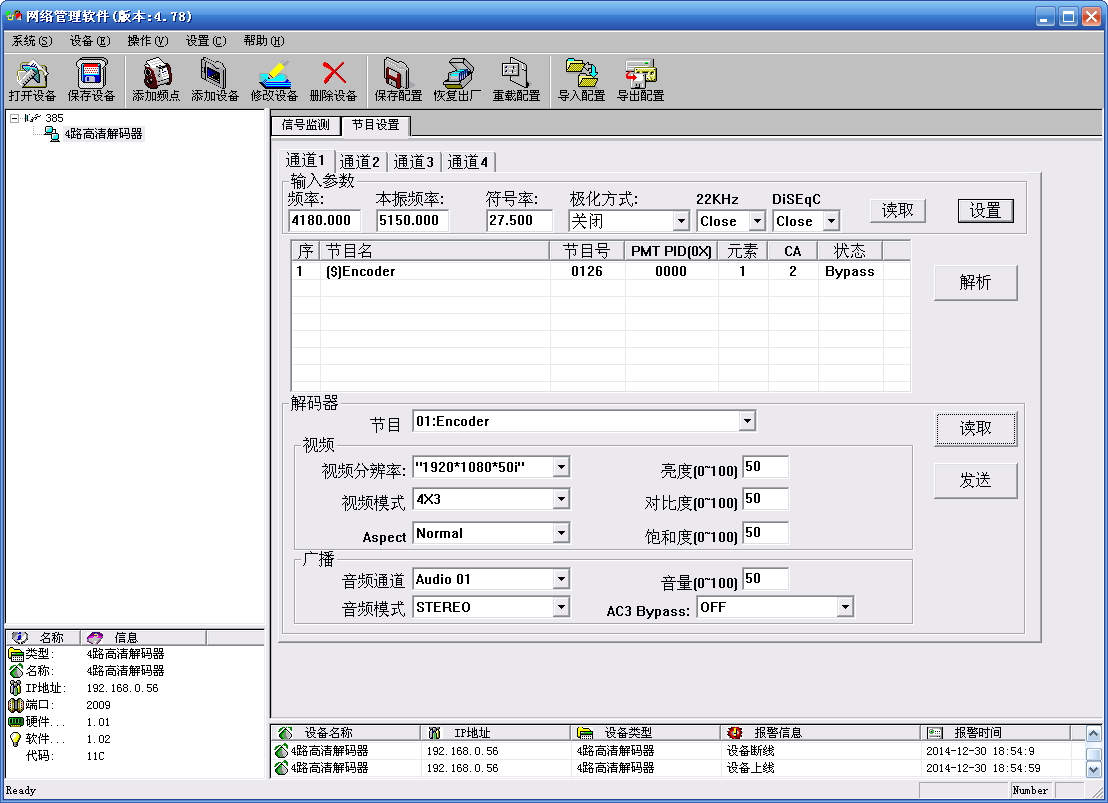
Task: Click the 报警时间 header icon
Action: point(935,733)
